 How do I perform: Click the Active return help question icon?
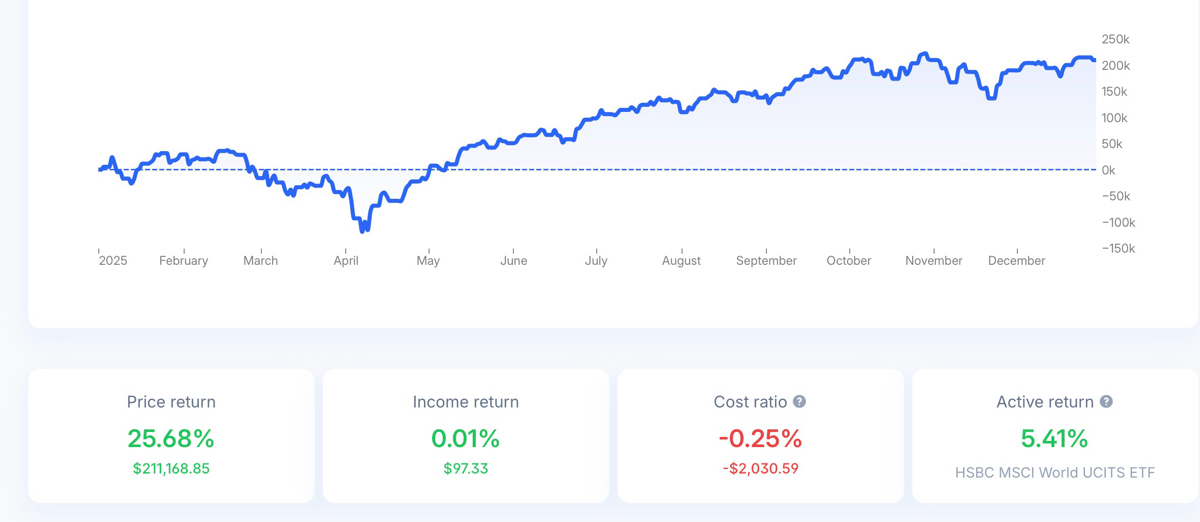tap(1106, 402)
